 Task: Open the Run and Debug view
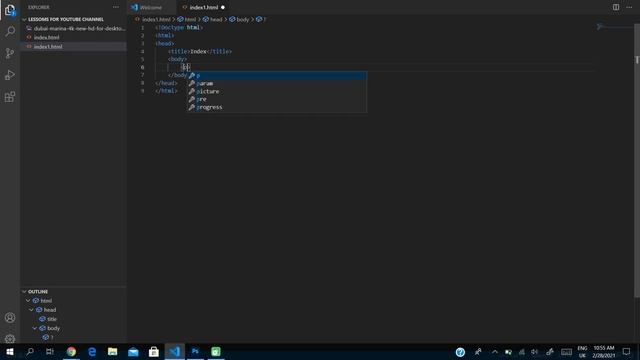click(10, 75)
